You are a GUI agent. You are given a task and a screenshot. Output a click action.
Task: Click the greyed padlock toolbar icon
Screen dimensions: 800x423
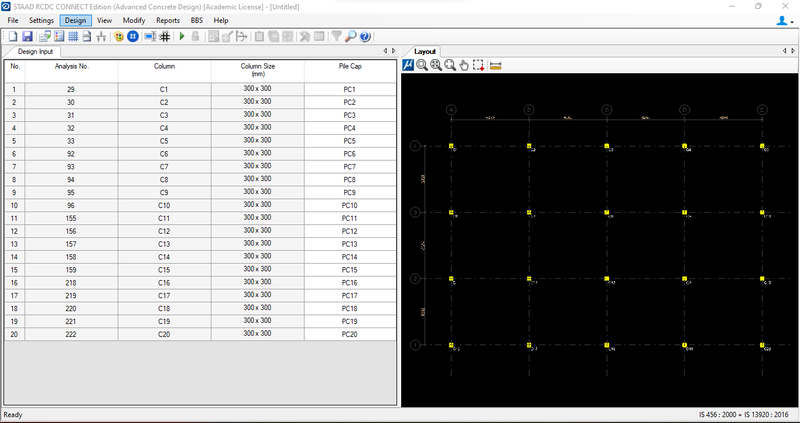(195, 36)
